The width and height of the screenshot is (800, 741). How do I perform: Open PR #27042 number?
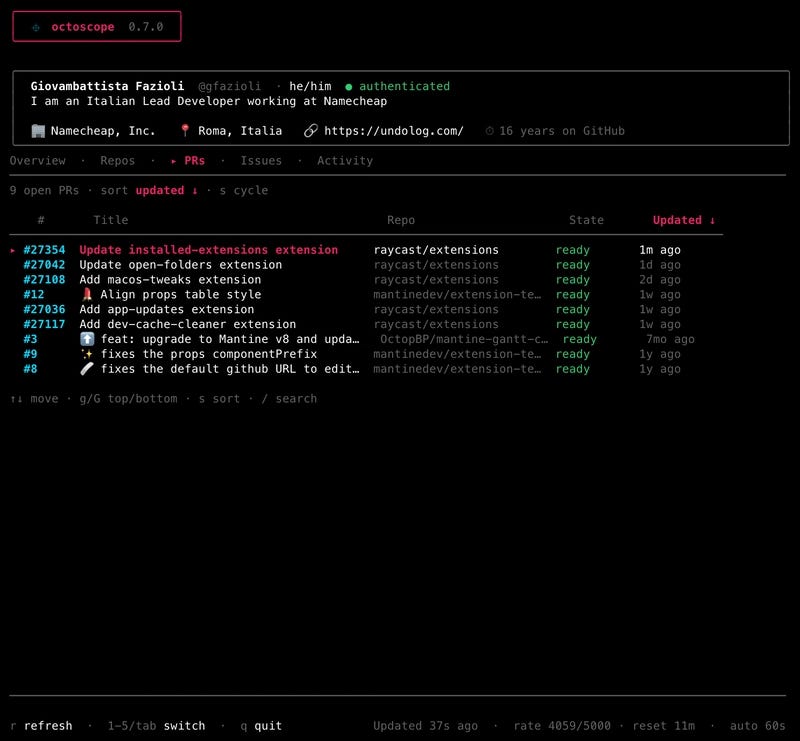click(x=44, y=265)
